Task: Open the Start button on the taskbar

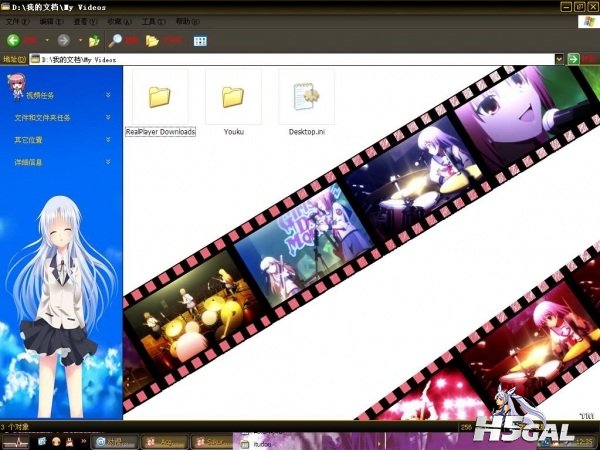Action: tap(15, 442)
